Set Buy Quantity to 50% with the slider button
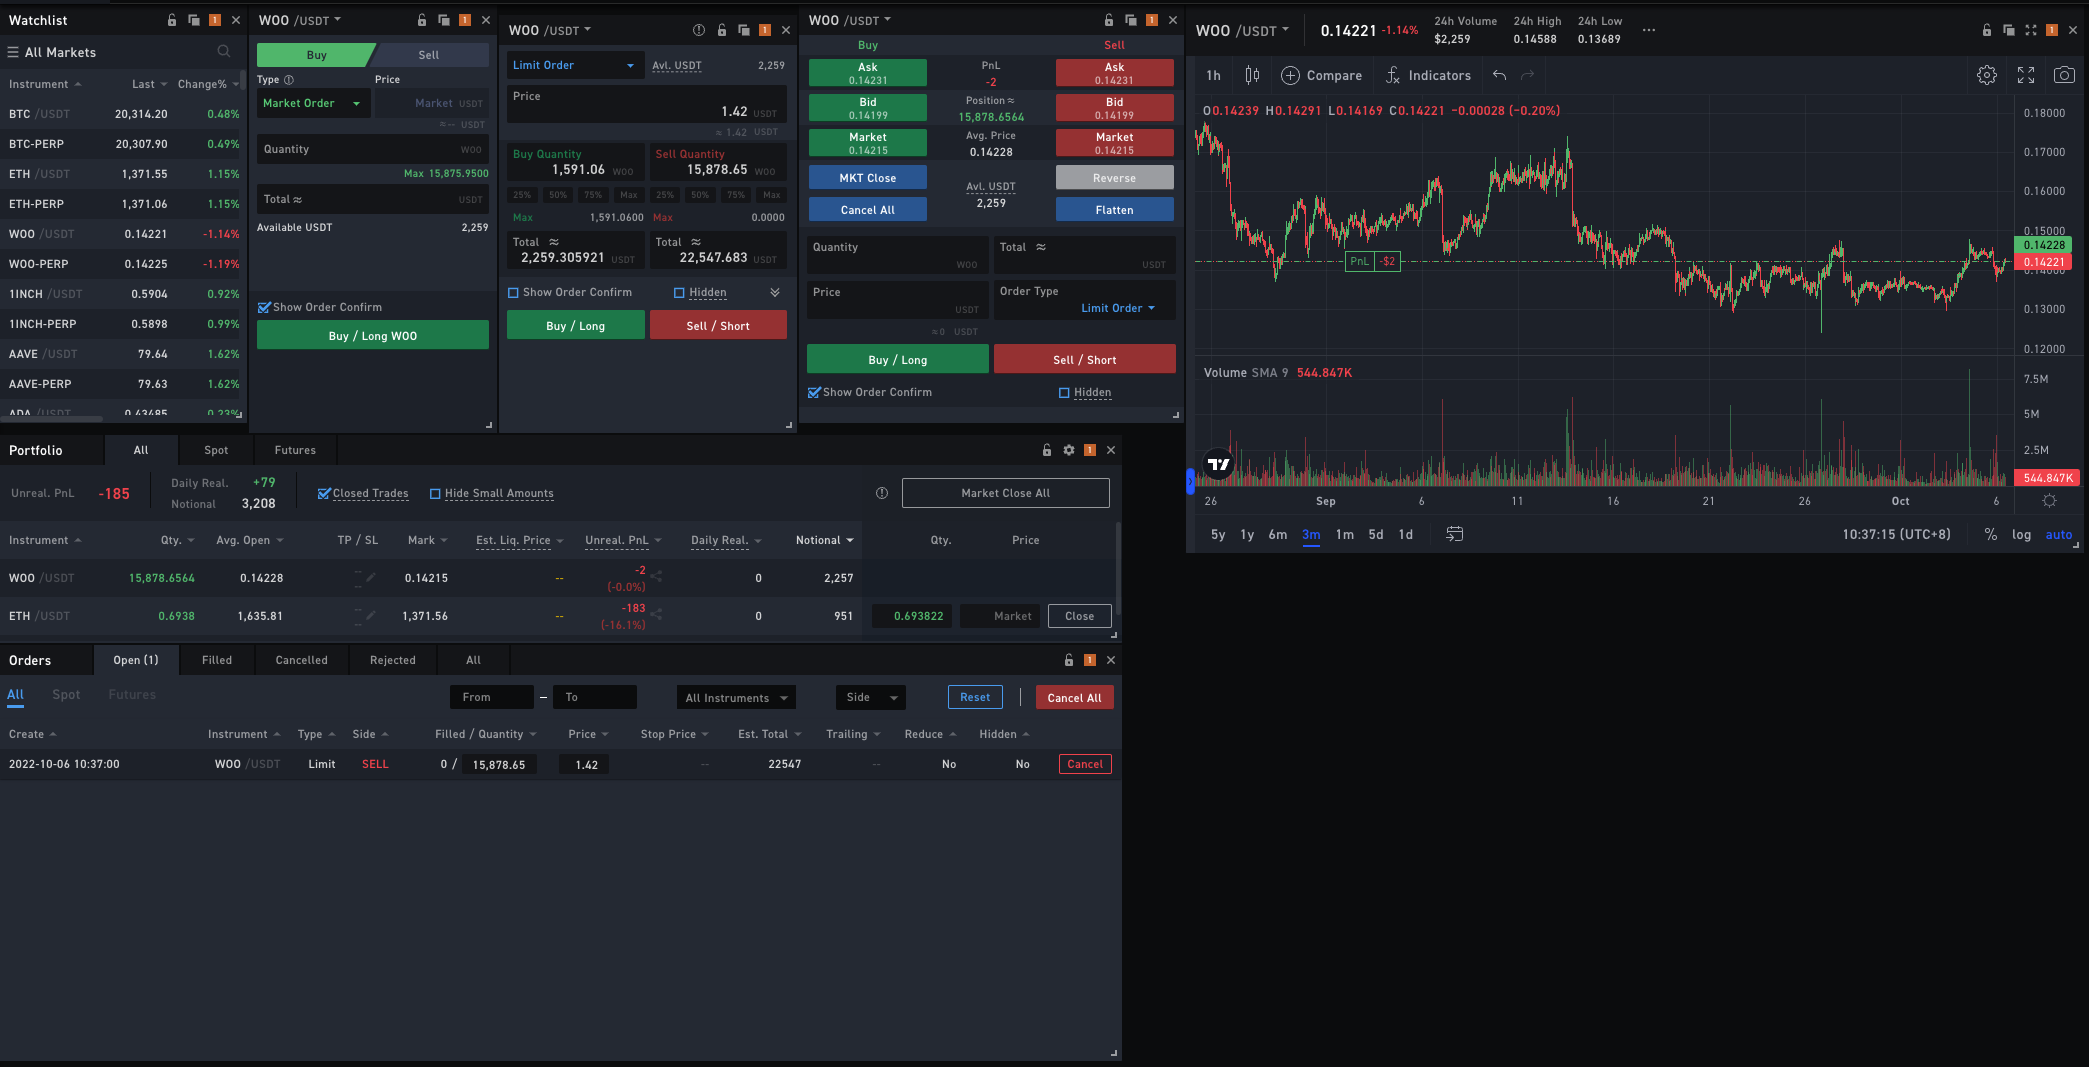 pyautogui.click(x=558, y=195)
